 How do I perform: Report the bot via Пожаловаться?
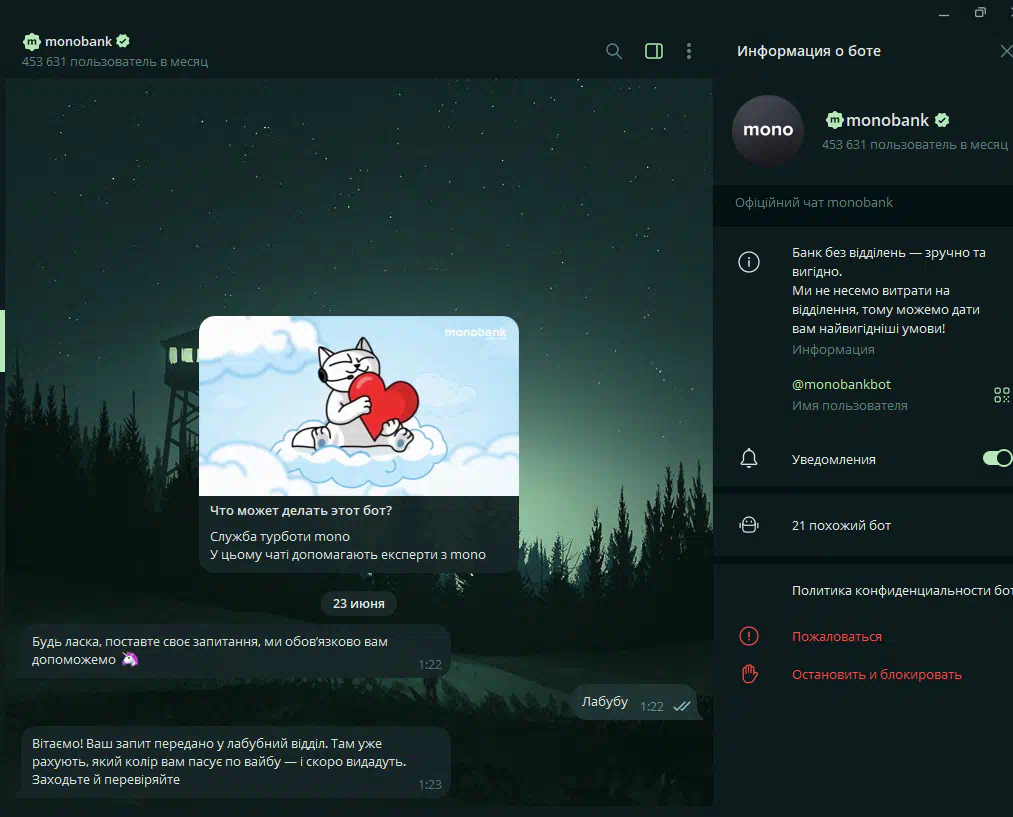837,636
